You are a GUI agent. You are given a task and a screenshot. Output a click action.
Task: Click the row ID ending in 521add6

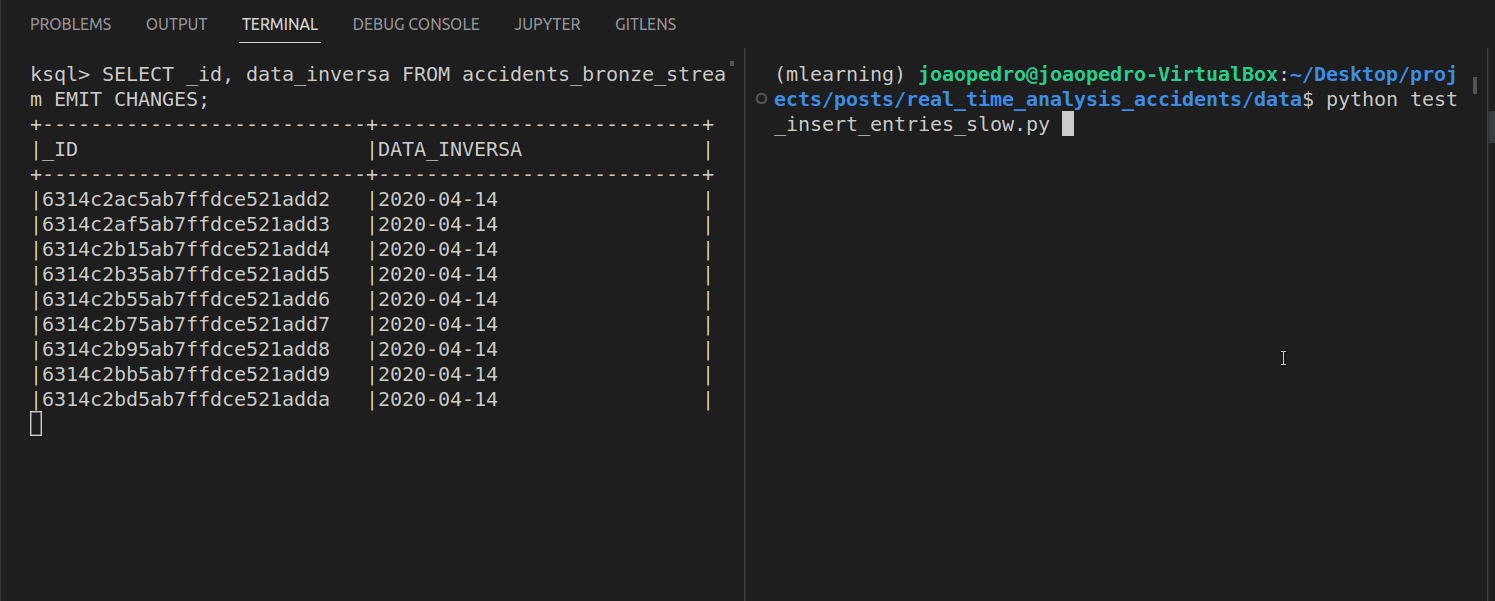coord(186,300)
